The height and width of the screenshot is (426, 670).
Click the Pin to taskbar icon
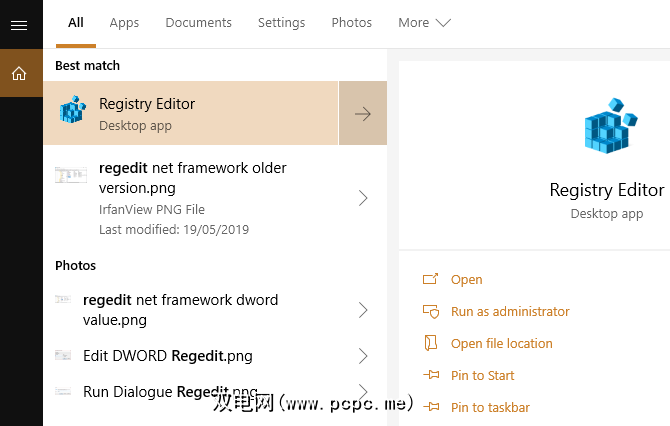click(431, 408)
